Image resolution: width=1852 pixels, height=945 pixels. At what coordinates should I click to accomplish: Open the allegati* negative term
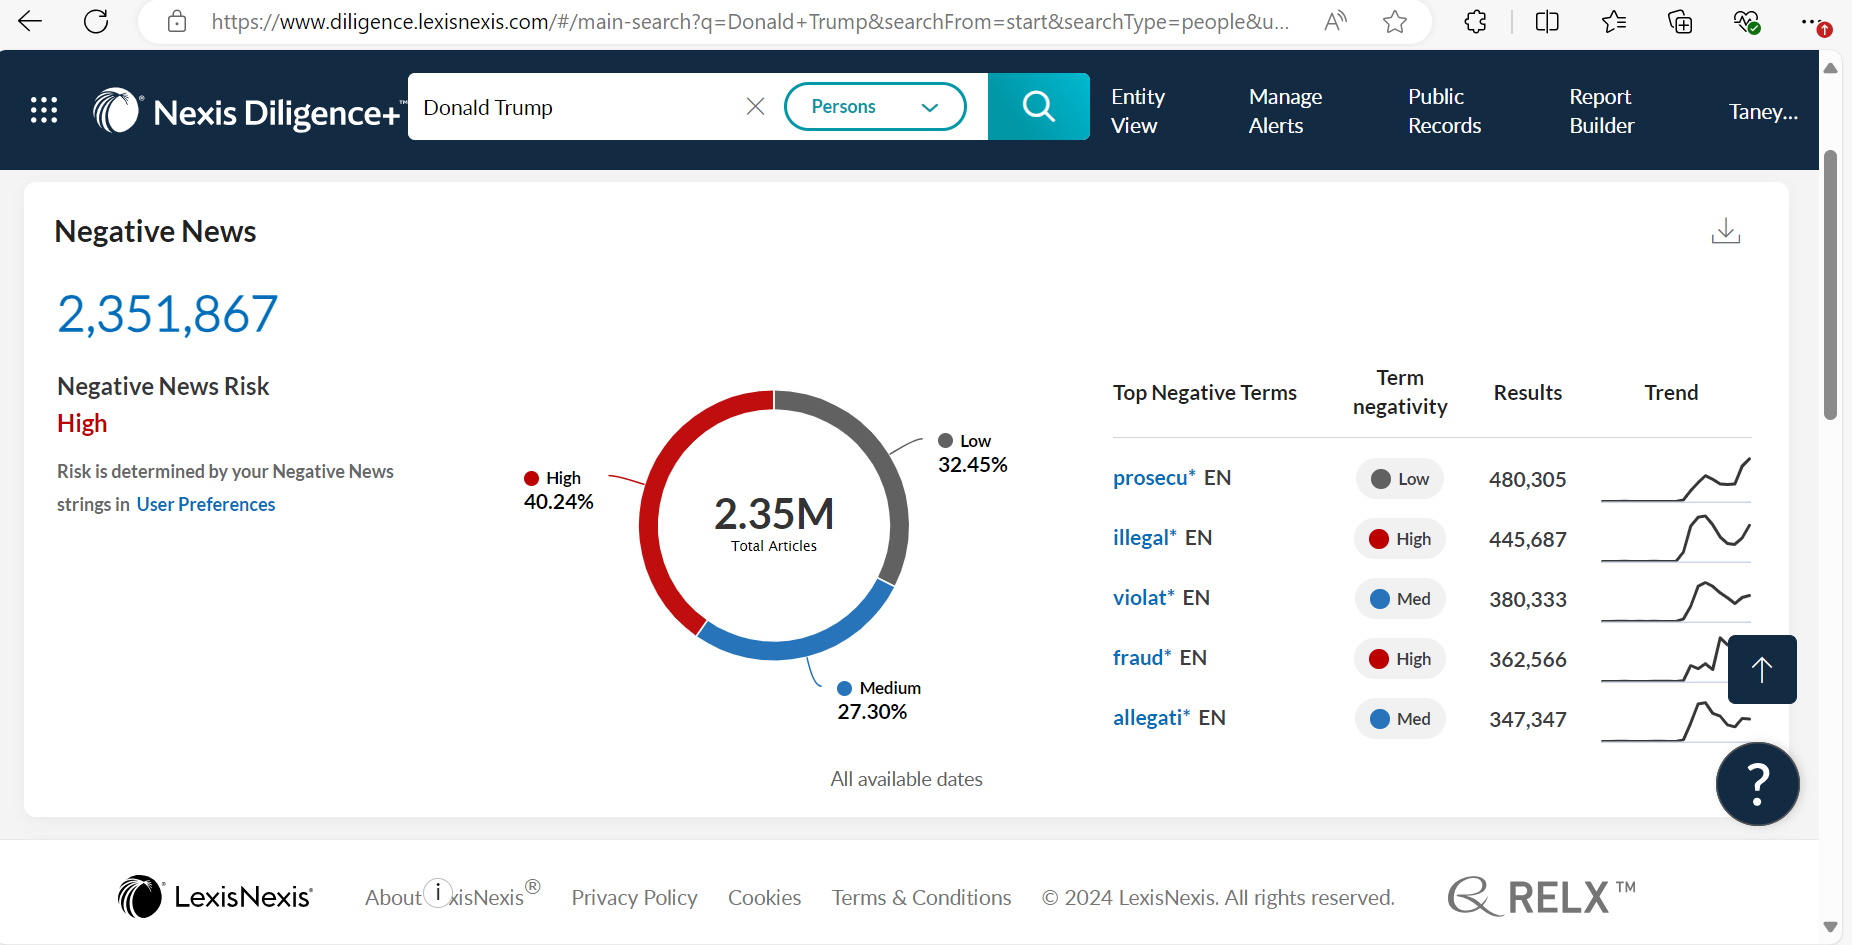pos(1152,718)
